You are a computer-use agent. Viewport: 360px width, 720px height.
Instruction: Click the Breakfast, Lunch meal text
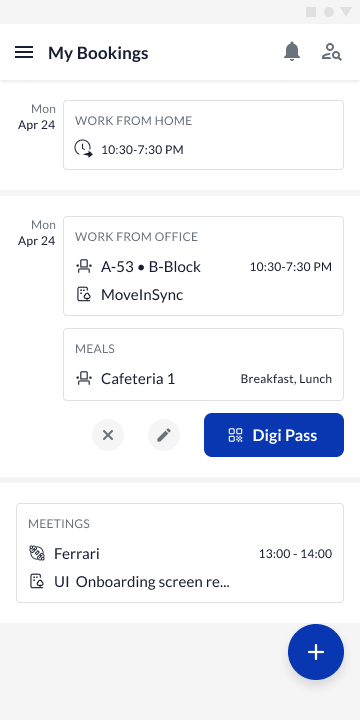pyautogui.click(x=286, y=379)
